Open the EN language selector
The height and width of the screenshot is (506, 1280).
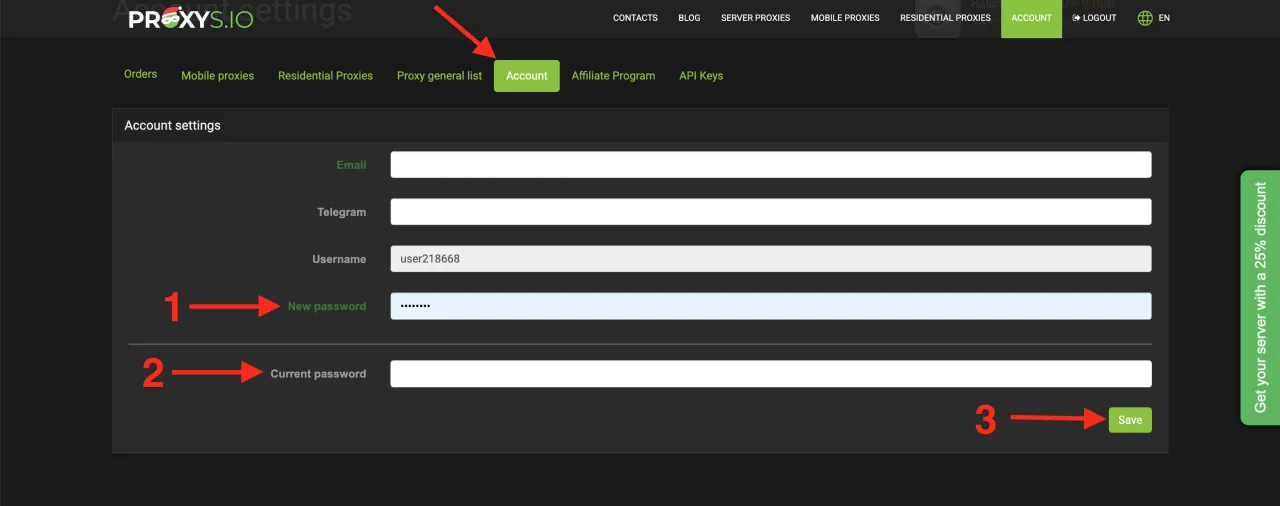(1164, 18)
